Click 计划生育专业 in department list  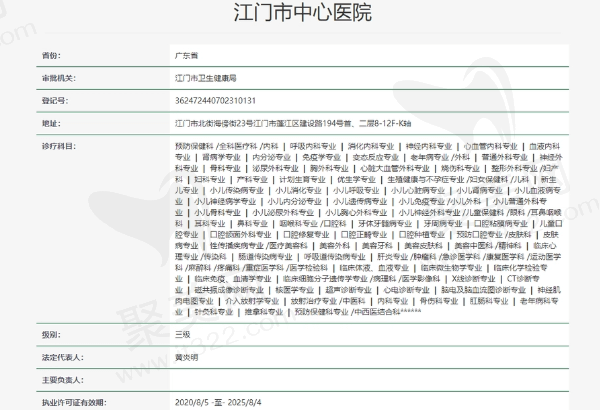point(302,179)
